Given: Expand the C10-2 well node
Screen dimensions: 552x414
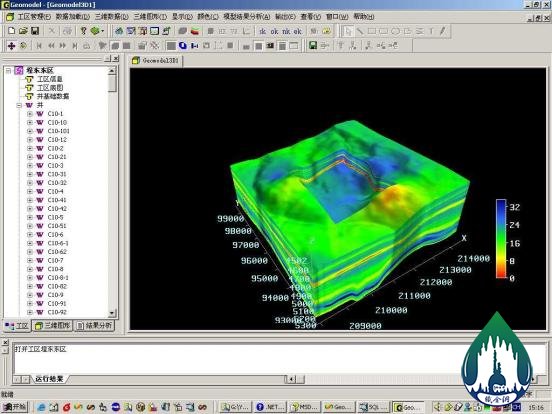Looking at the screenshot, I should coord(30,148).
